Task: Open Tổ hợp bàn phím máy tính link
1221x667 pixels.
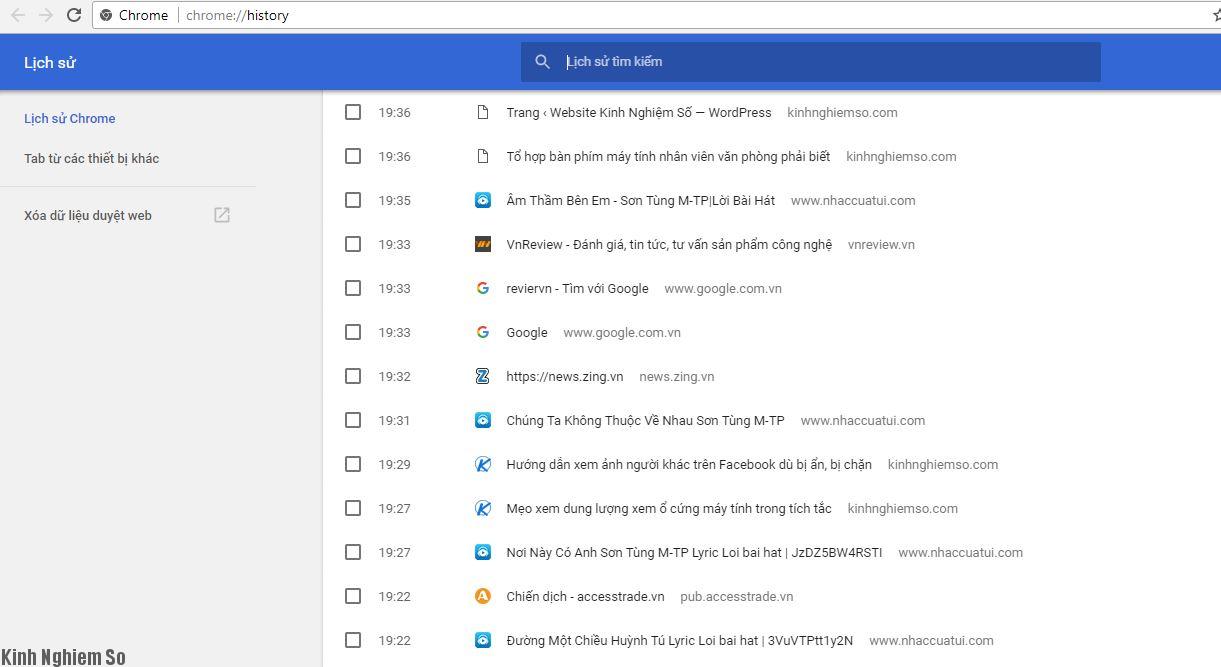Action: click(x=668, y=156)
